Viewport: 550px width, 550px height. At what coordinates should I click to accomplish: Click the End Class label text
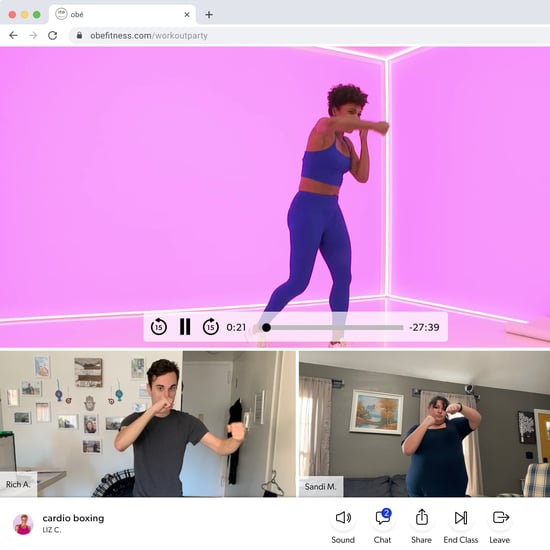point(461,539)
